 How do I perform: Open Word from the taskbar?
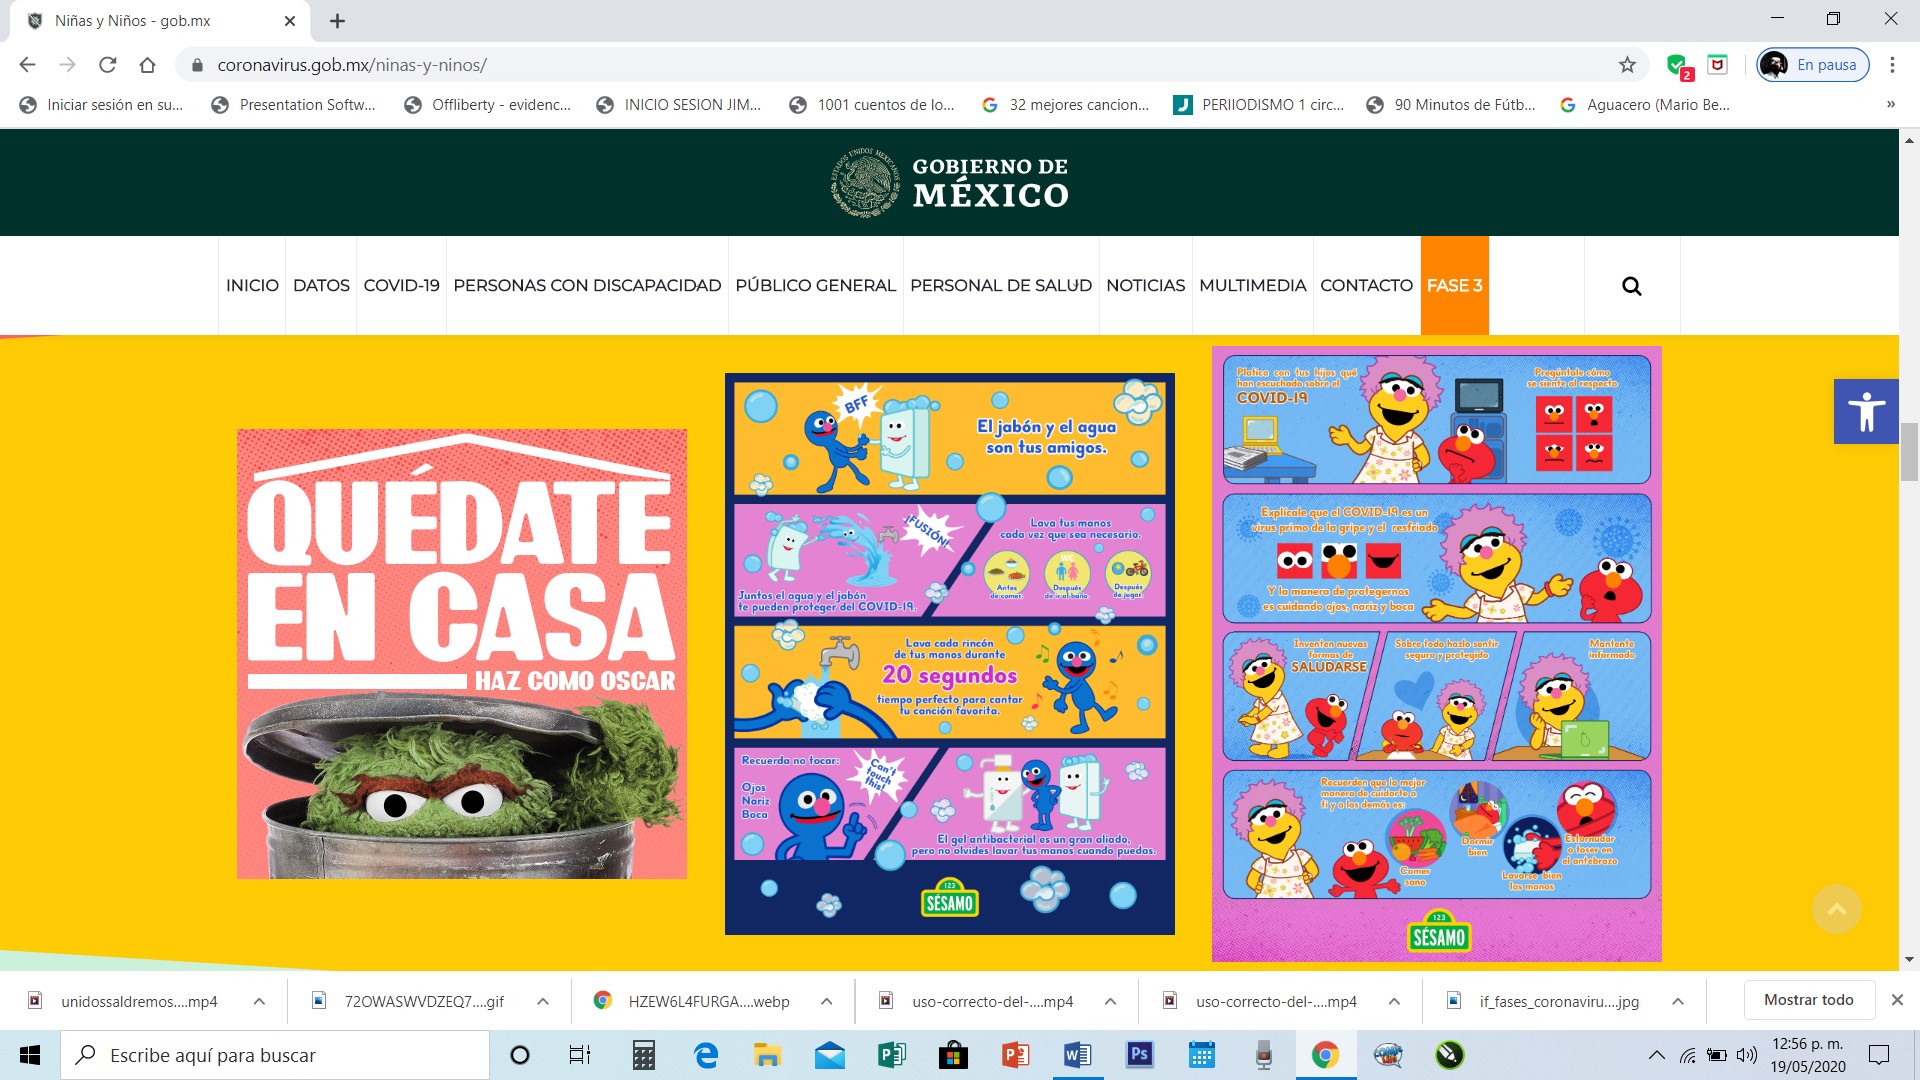[x=1077, y=1055]
